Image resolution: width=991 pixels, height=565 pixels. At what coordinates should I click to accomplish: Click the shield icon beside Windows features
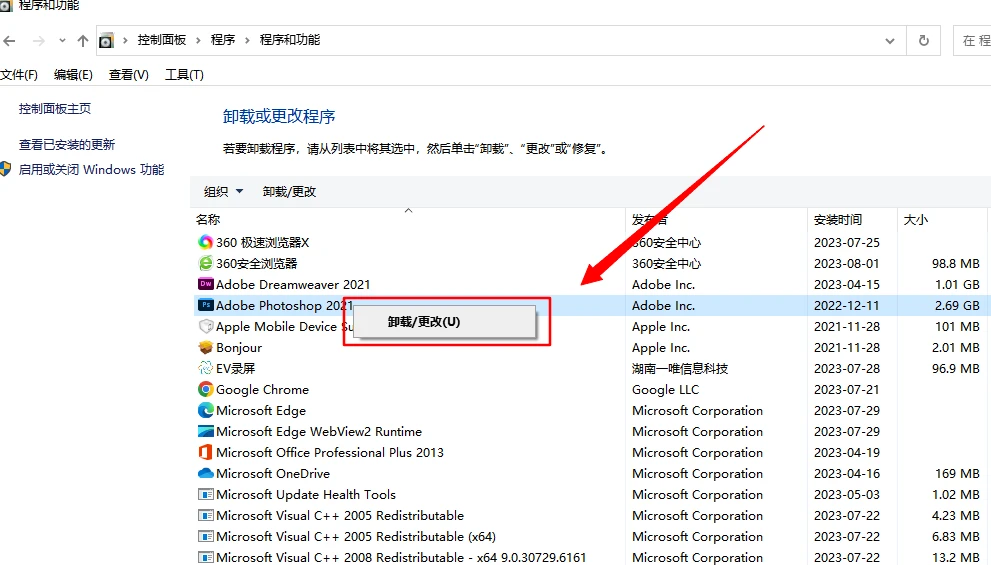(x=6, y=169)
